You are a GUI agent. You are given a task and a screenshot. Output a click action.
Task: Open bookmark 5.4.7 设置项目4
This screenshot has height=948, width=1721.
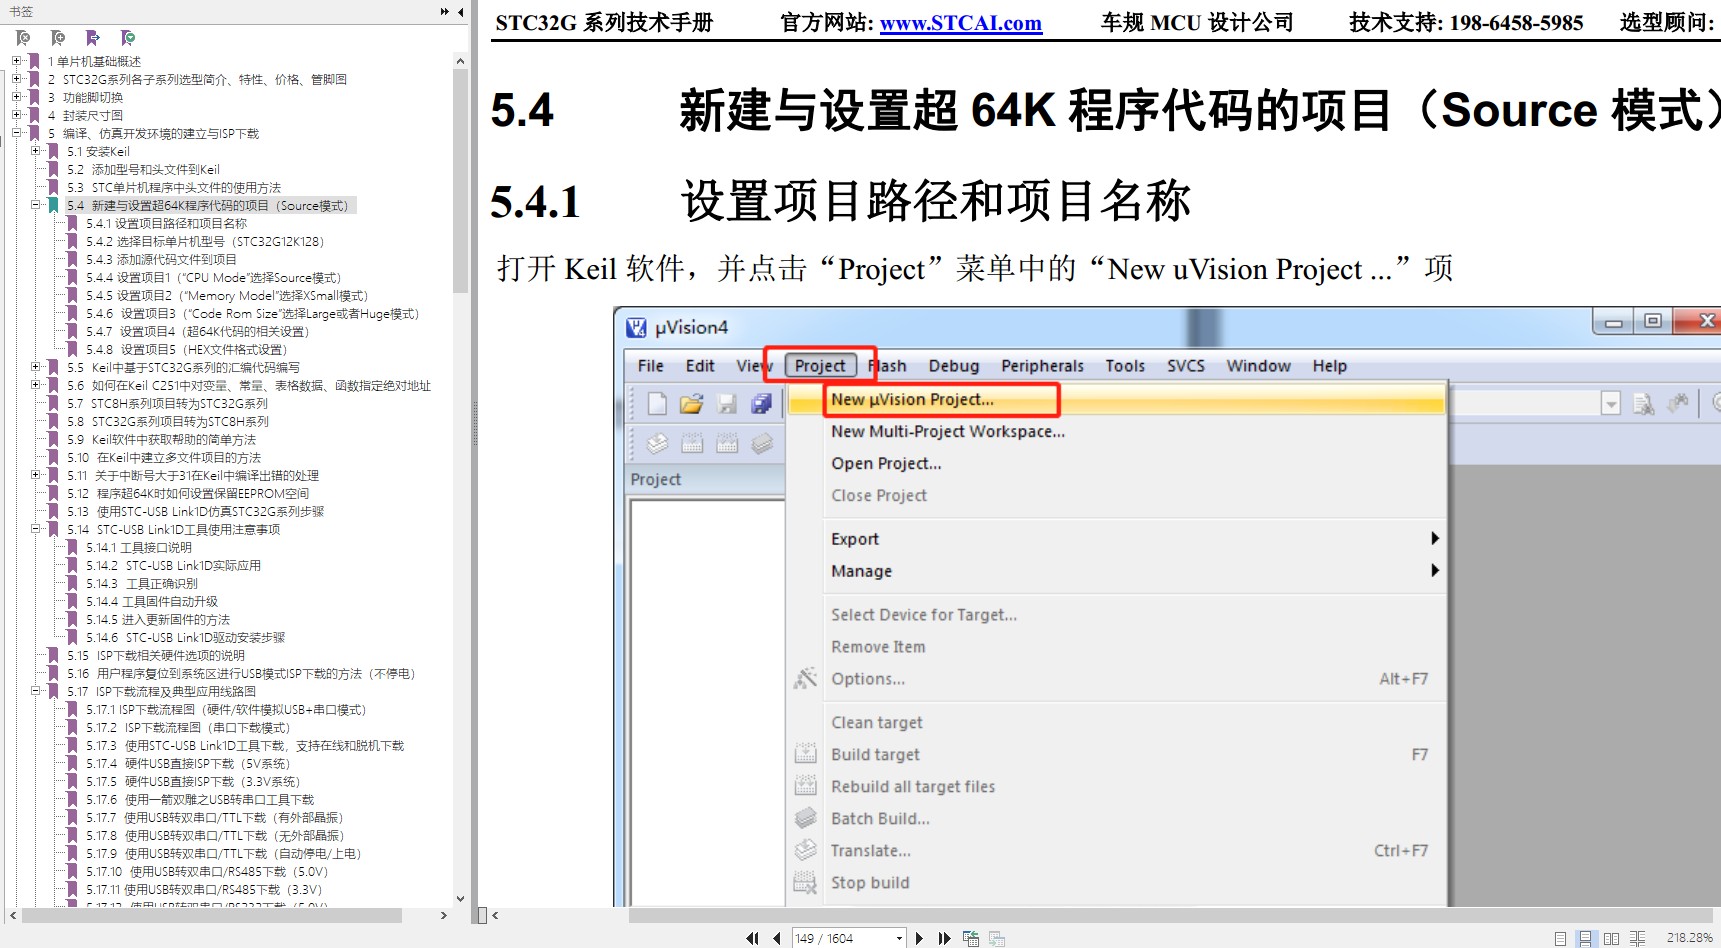(197, 332)
